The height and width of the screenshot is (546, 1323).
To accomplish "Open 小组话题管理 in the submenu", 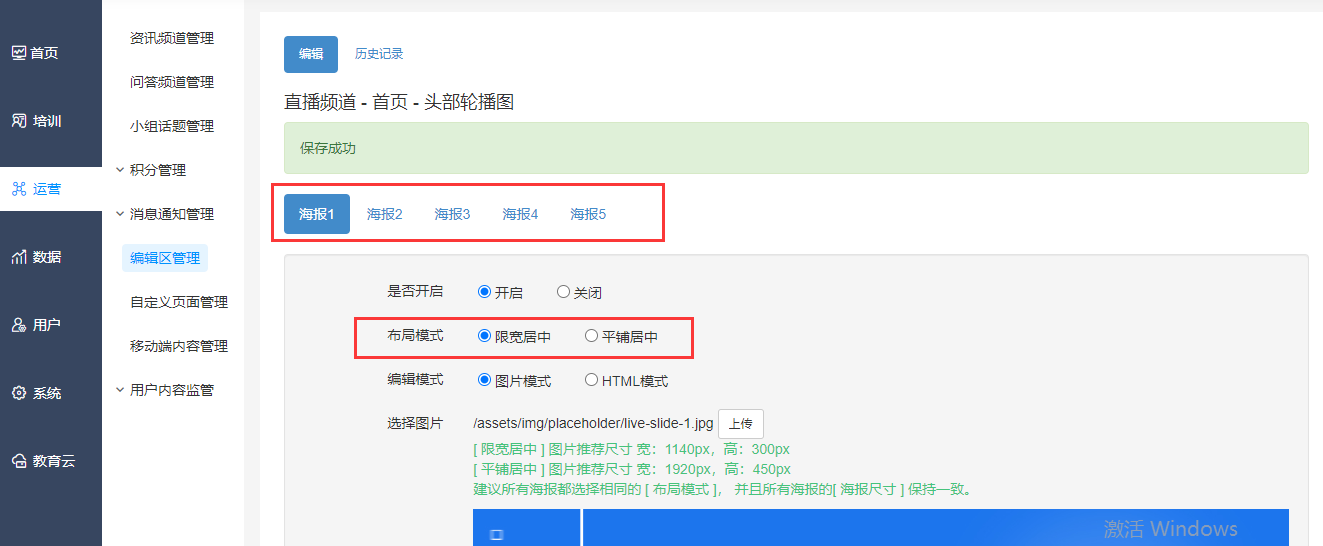I will [x=172, y=126].
